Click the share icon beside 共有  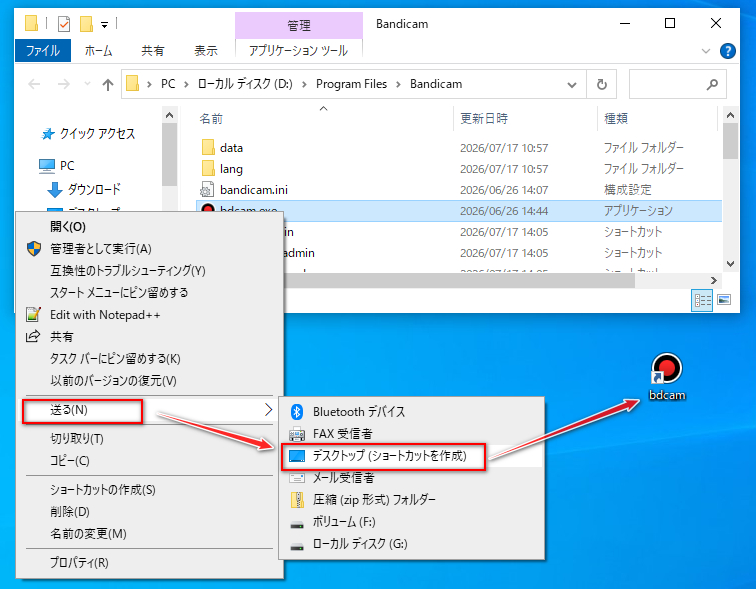[x=32, y=336]
